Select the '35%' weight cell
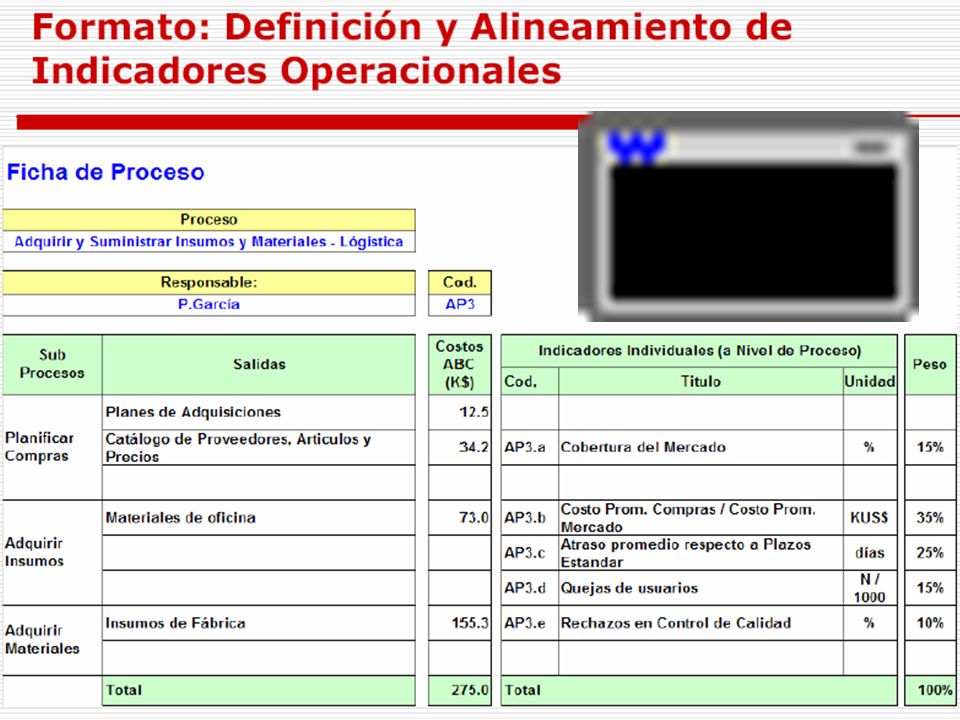This screenshot has width=960, height=720. tap(930, 518)
